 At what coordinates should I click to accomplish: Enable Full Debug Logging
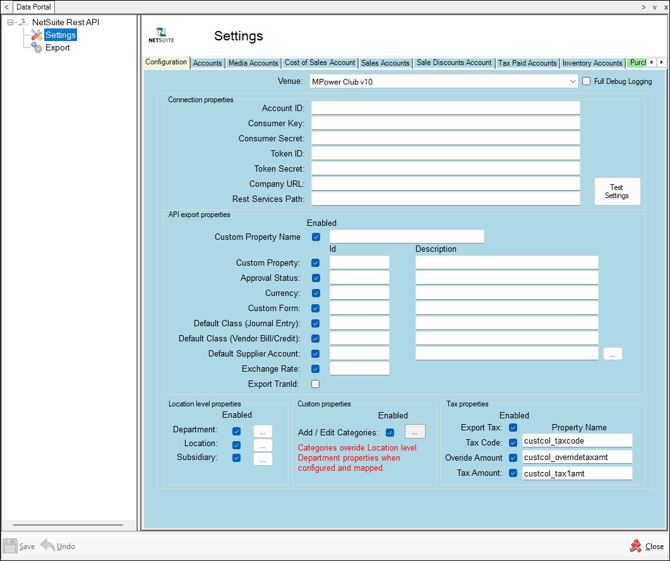(587, 81)
